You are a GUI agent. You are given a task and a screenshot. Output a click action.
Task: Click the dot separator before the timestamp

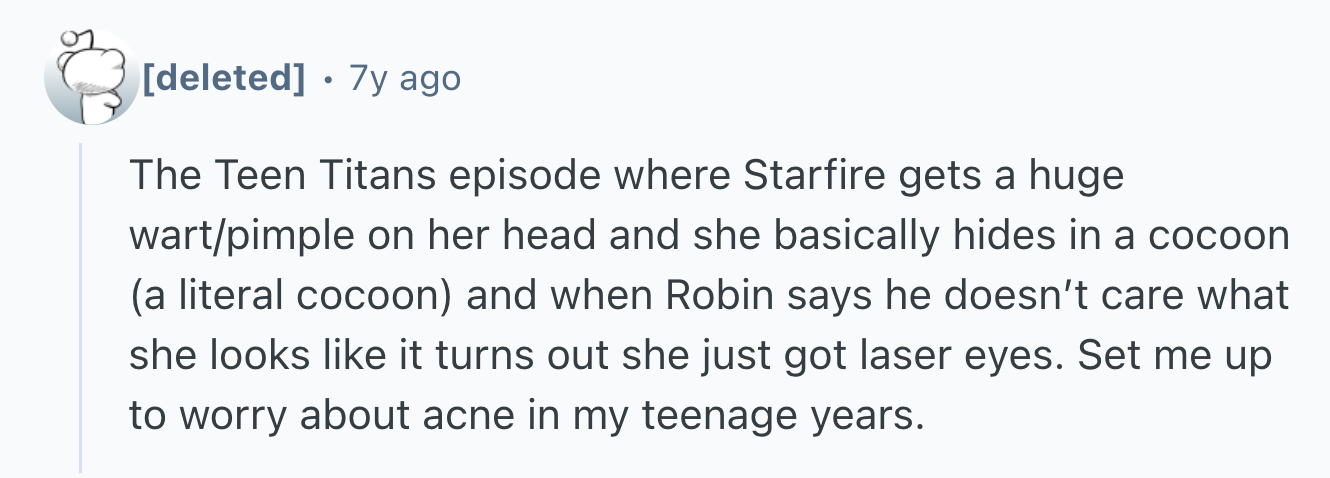(x=327, y=77)
